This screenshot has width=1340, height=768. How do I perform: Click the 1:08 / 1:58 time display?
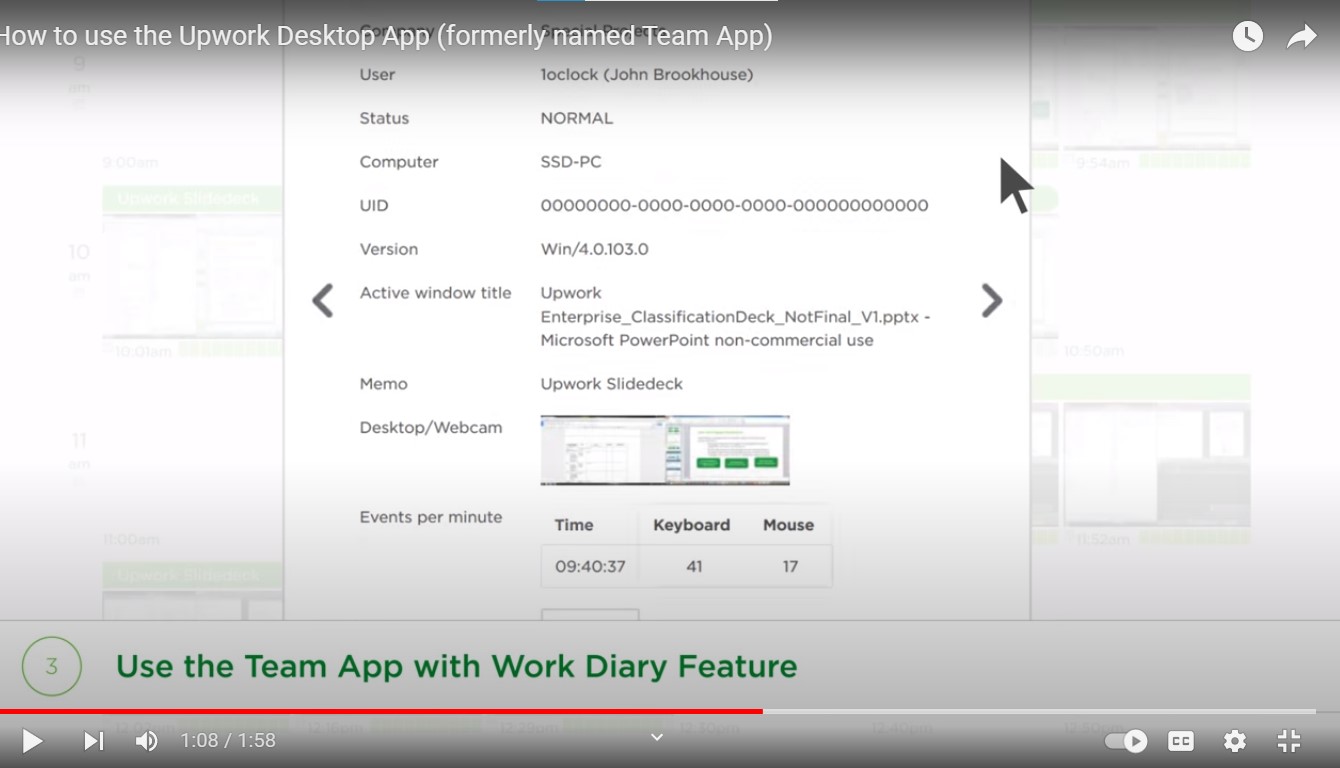pyautogui.click(x=228, y=741)
